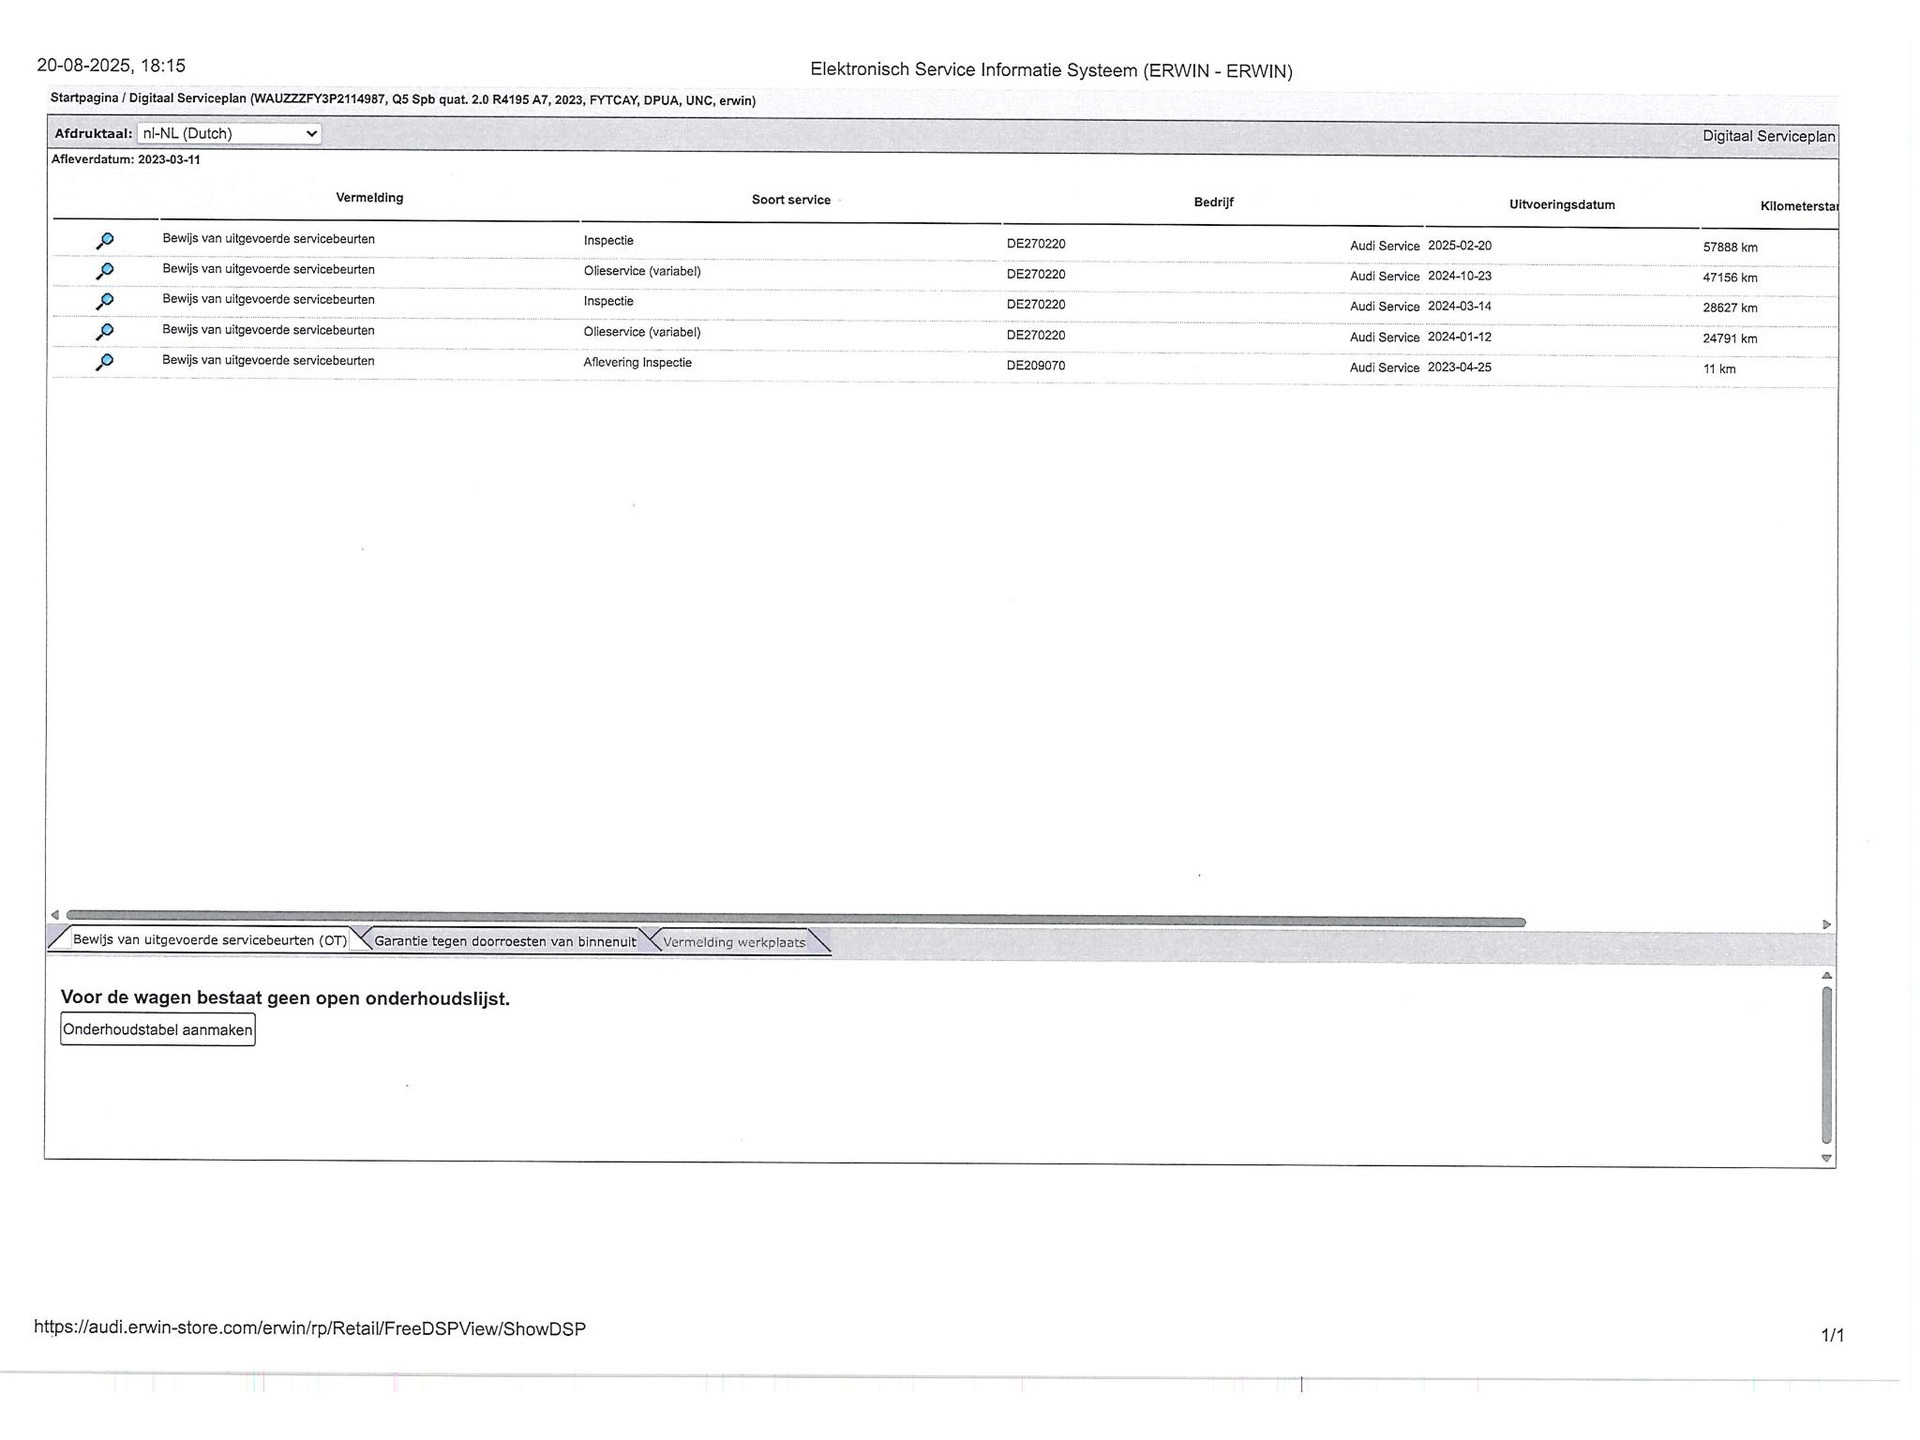Image resolution: width=1920 pixels, height=1440 pixels.
Task: Click the 24791 km cell
Action: (1730, 339)
